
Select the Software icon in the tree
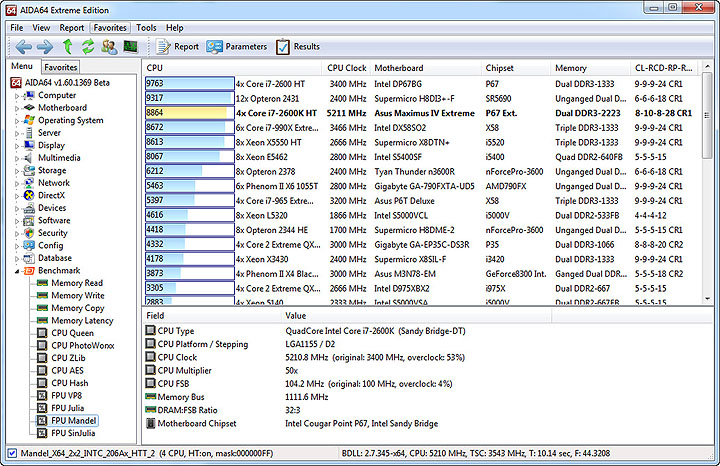[29, 220]
